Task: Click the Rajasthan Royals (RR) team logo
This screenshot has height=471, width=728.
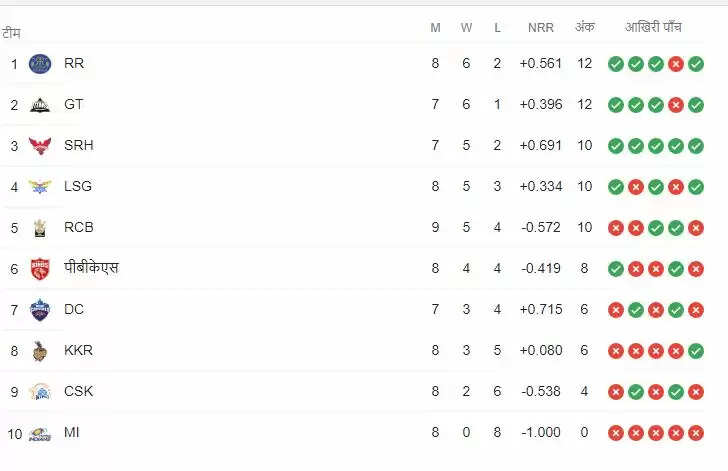Action: coord(40,64)
